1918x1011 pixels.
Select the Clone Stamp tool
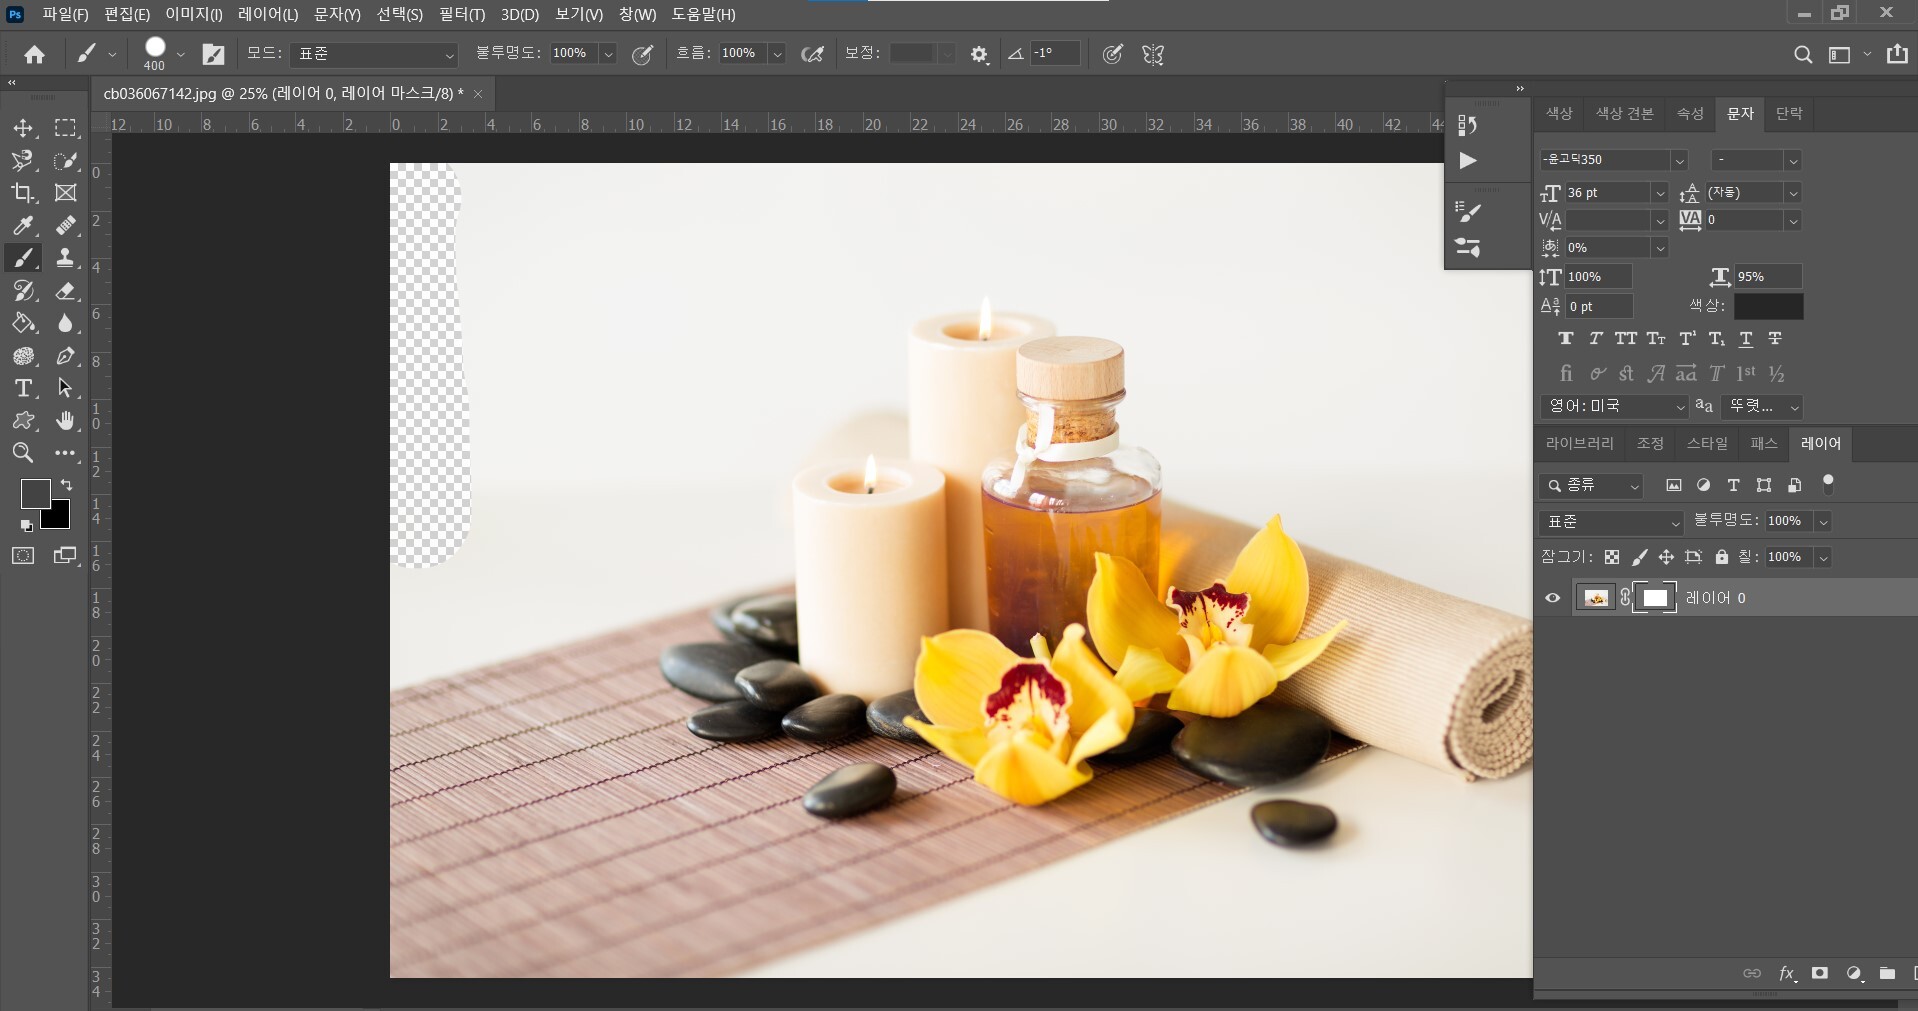(x=66, y=258)
